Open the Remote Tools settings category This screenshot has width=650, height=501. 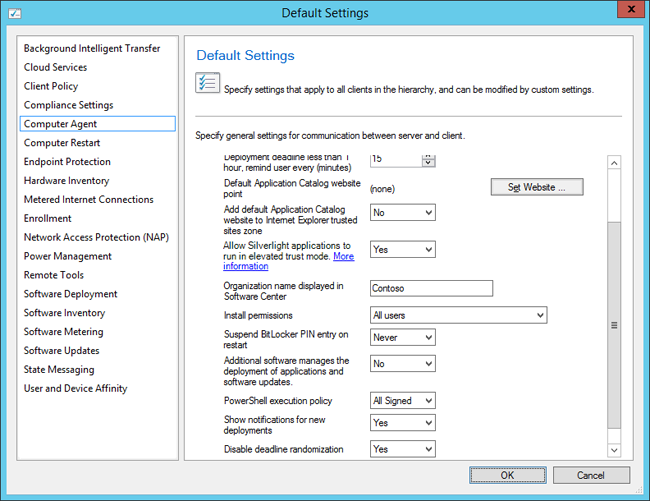click(x=54, y=275)
